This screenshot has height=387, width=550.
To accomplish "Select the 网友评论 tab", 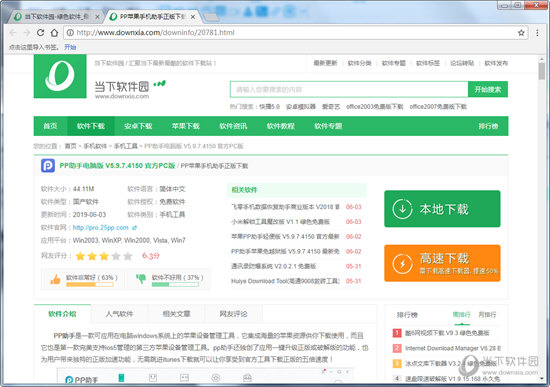I will (234, 314).
